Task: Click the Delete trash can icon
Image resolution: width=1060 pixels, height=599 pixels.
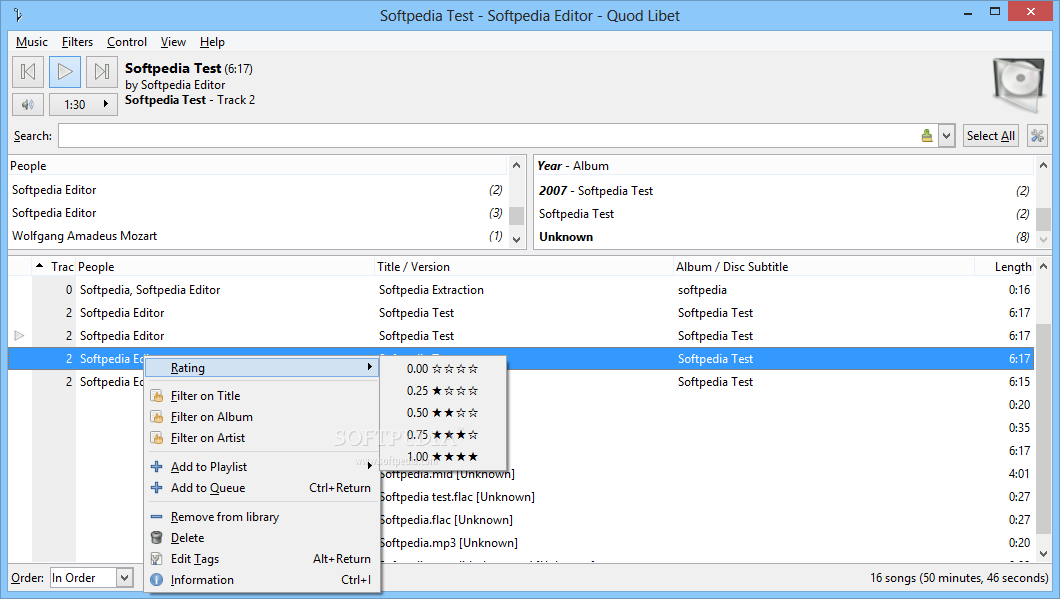Action: (x=157, y=538)
